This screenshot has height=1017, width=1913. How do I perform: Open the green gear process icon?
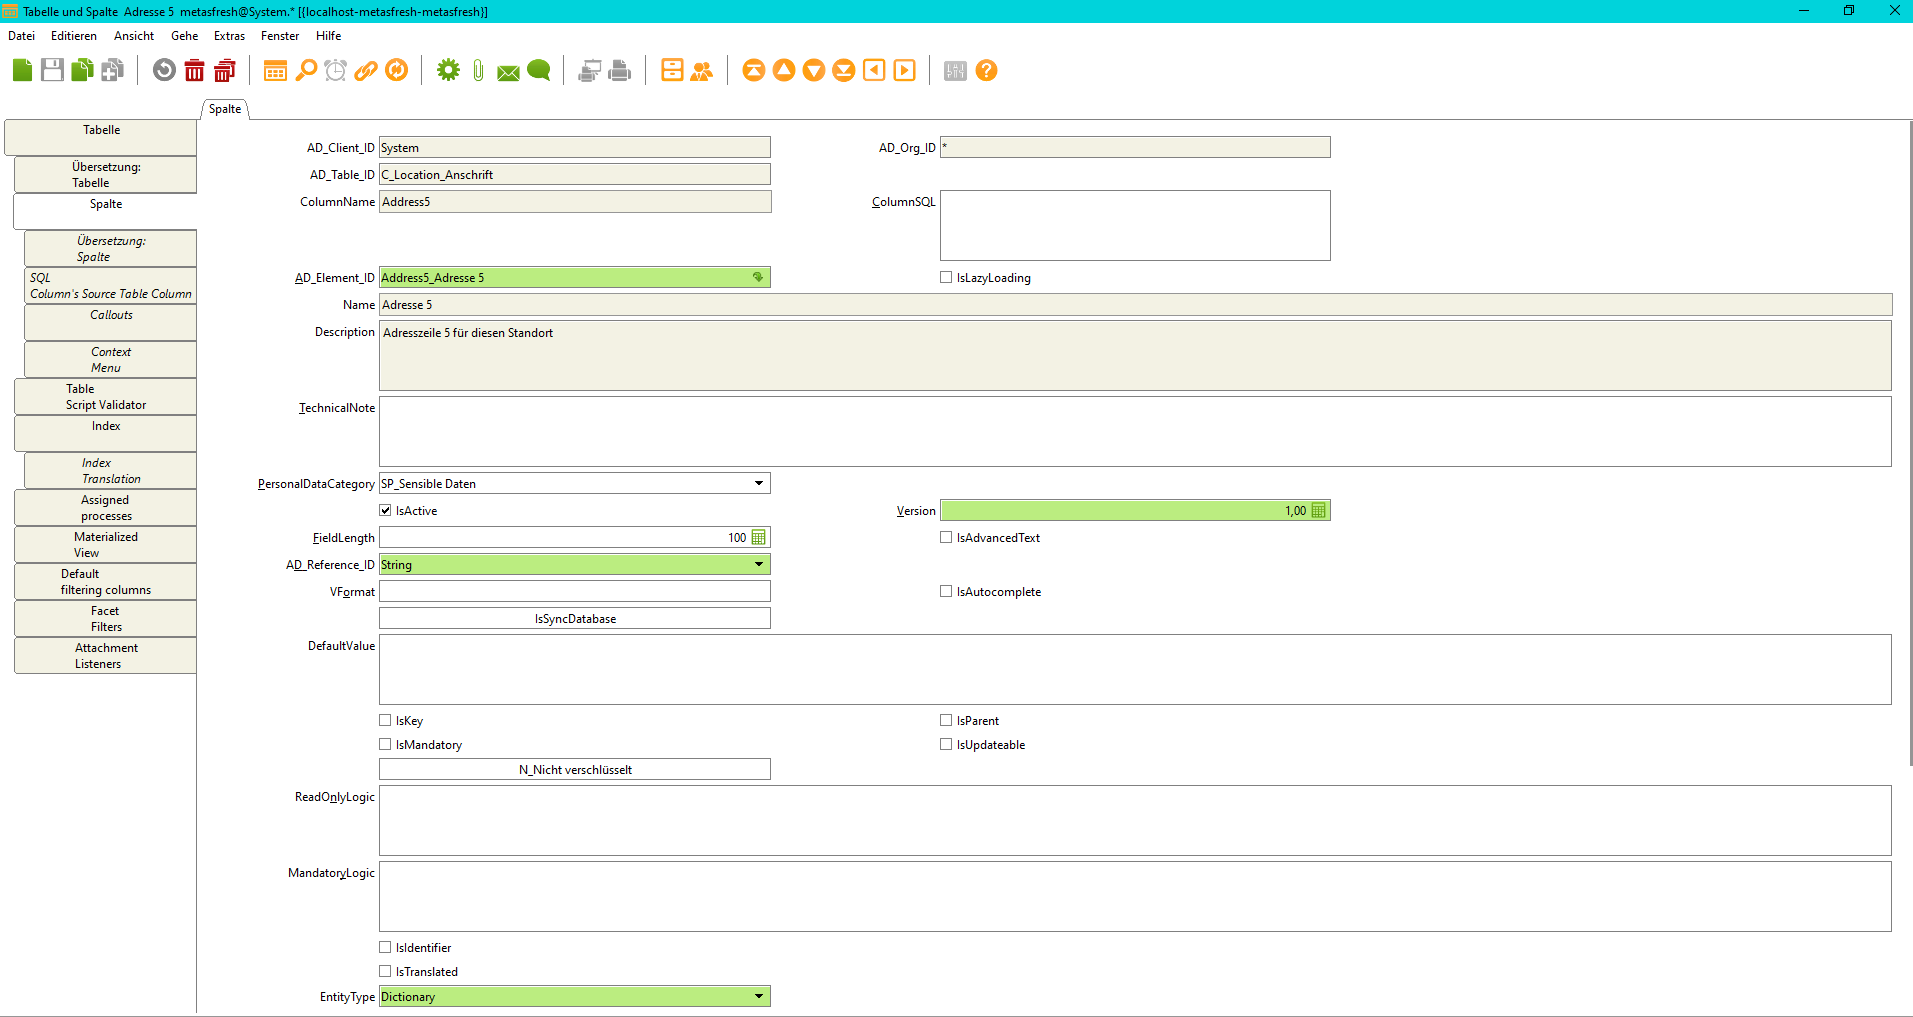[448, 70]
